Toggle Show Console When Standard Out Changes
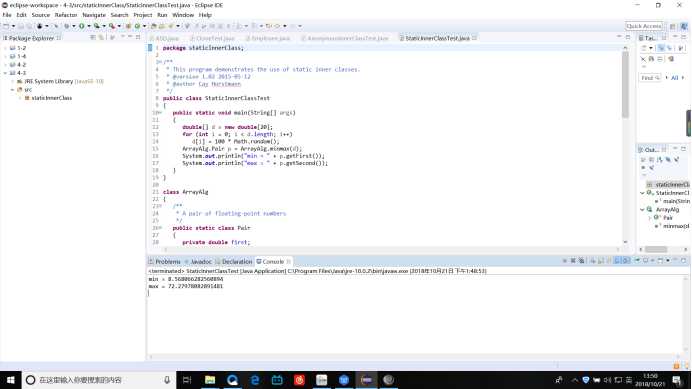692x389 pixels. 617,261
